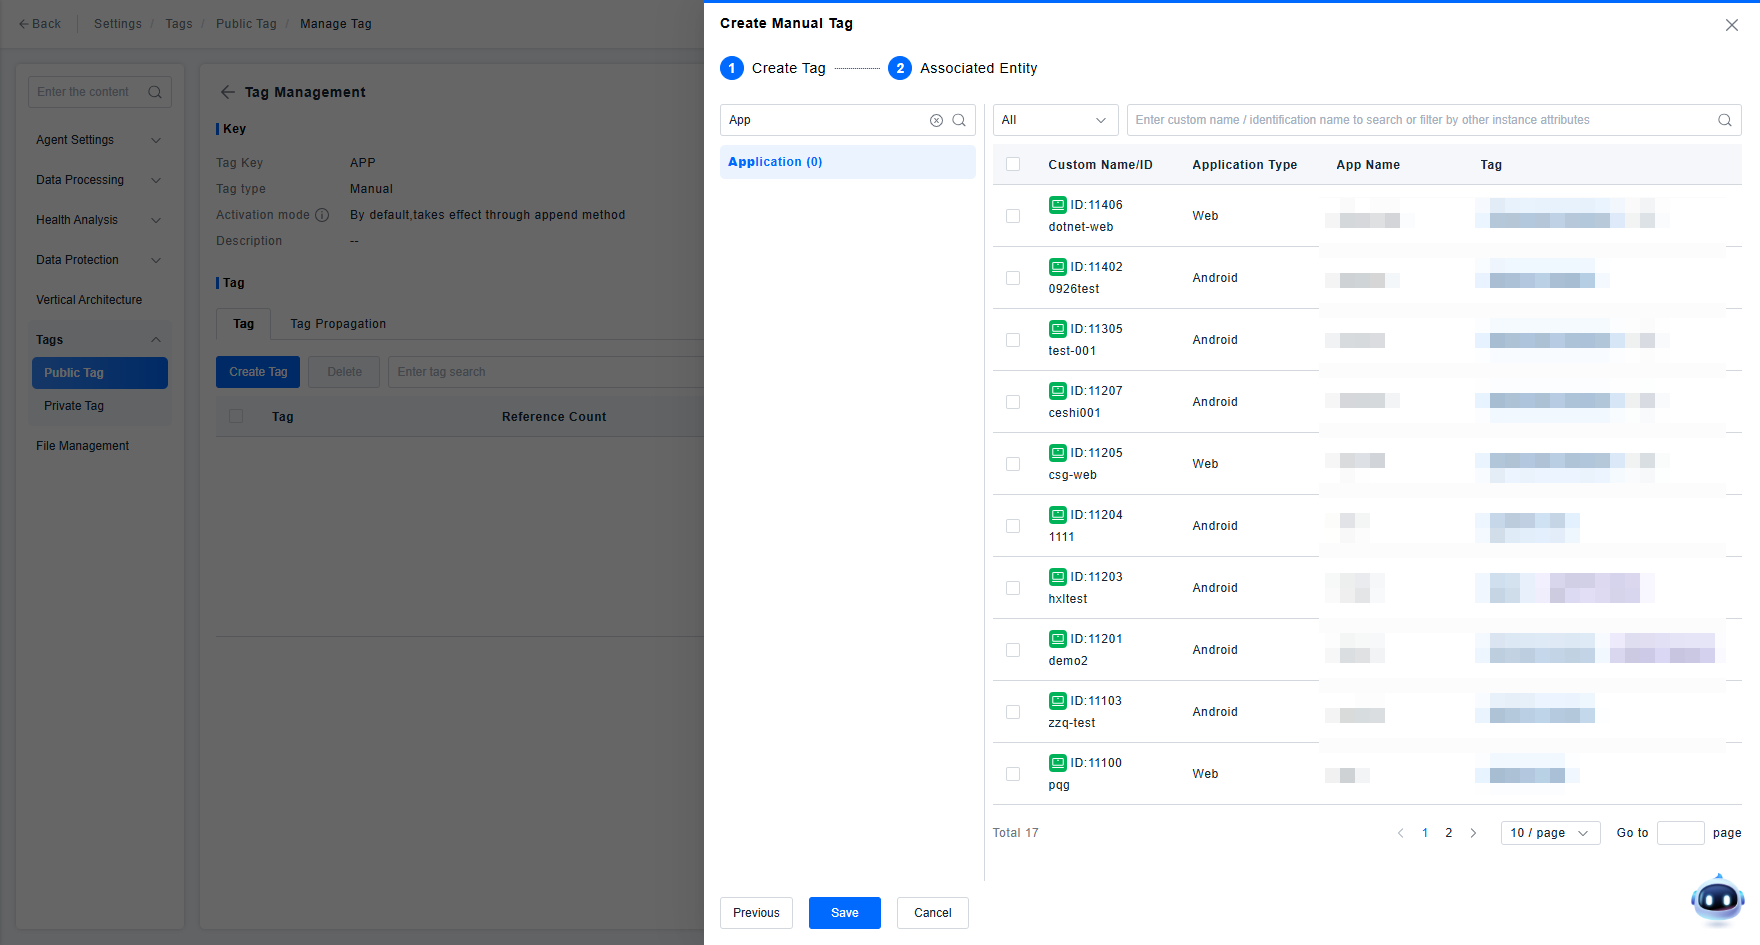
Task: Expand Agent Settings in the sidebar
Action: click(98, 140)
